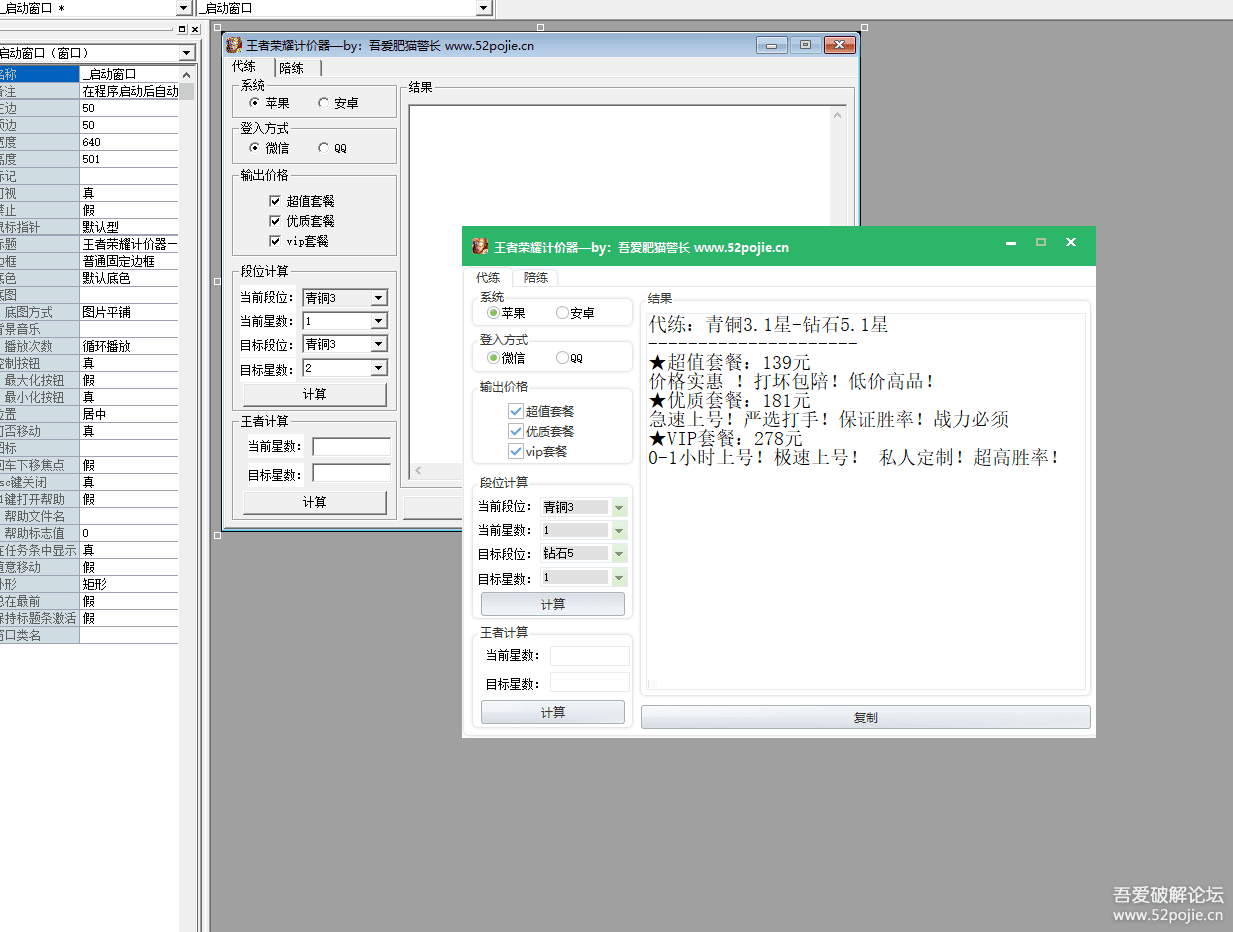Screen dimensions: 1233x932
Task: Open 当前段位 青铜3 dropdown in the front window
Action: [x=619, y=507]
